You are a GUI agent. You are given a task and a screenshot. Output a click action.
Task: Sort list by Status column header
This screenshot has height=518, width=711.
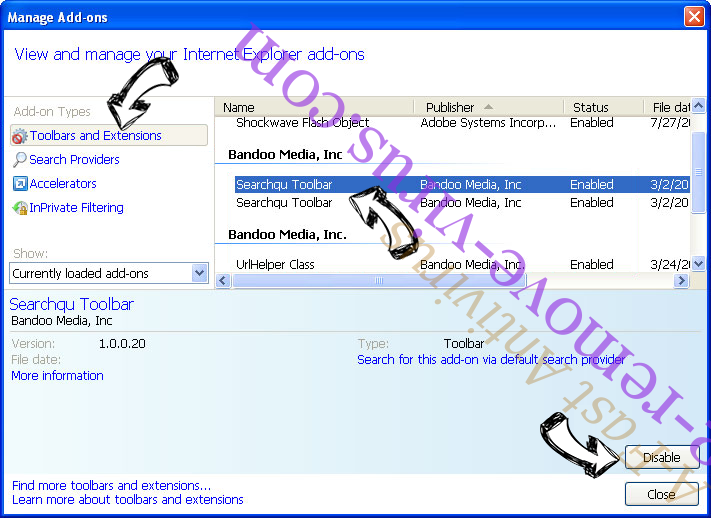tap(604, 108)
